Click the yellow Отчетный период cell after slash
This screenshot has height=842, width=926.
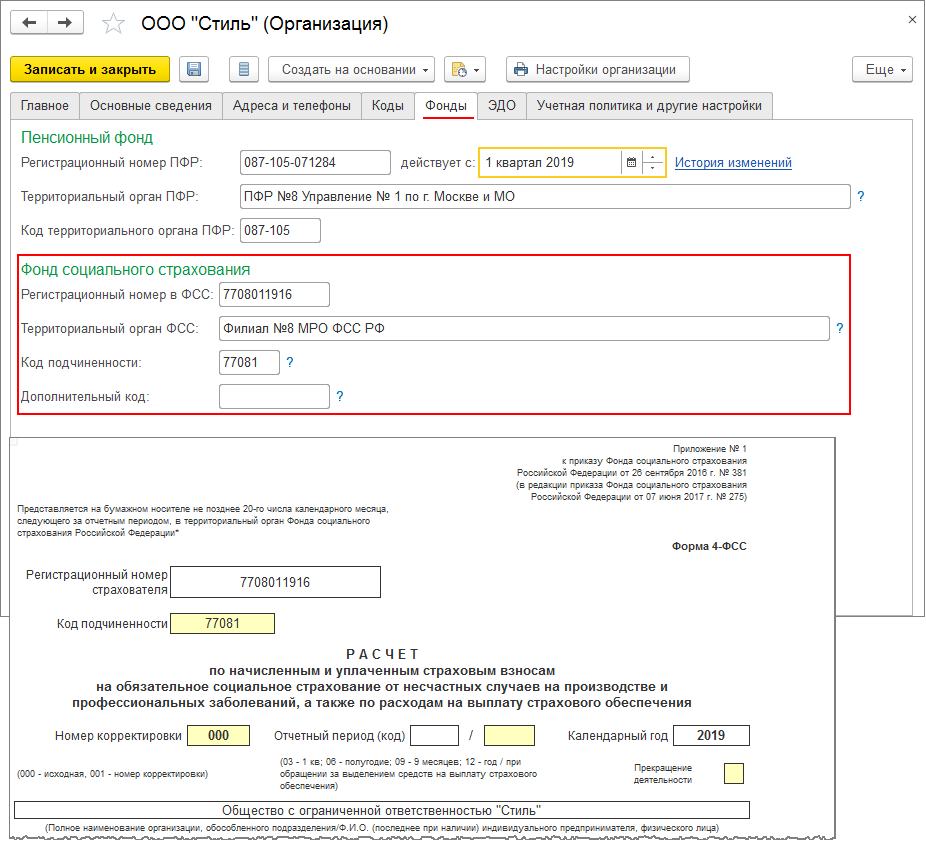click(509, 736)
